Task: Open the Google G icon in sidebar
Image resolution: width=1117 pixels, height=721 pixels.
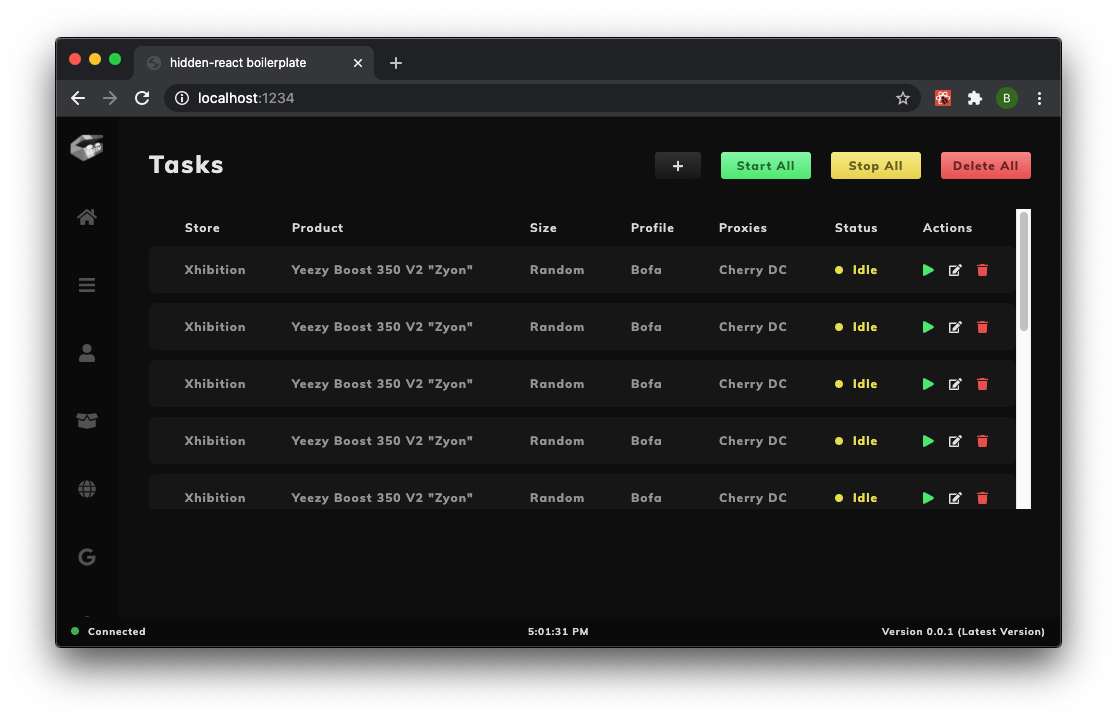Action: click(87, 556)
